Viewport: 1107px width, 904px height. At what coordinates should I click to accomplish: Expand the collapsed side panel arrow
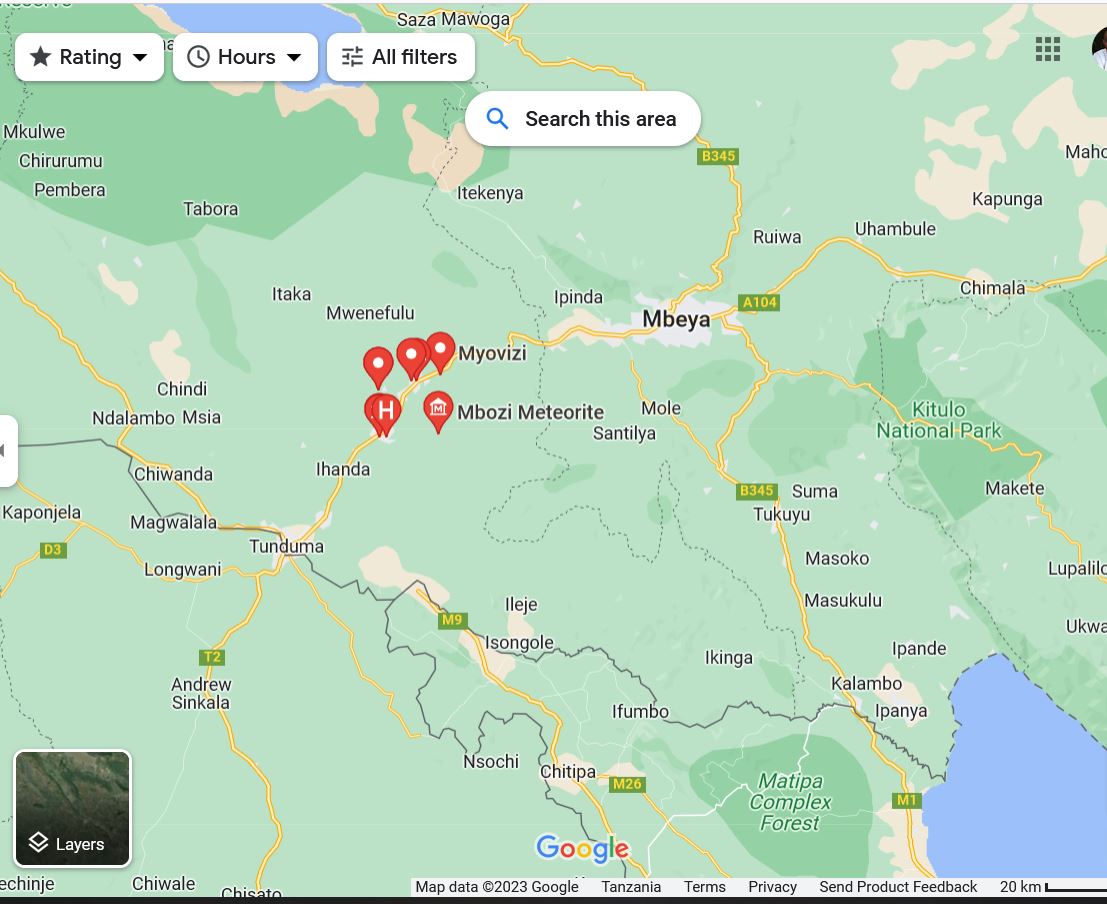5,451
